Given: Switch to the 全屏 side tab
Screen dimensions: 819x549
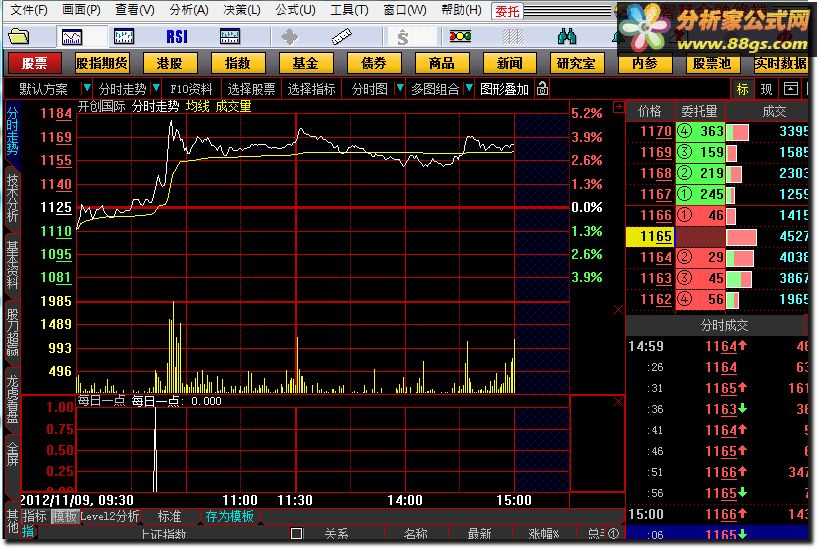Looking at the screenshot, I should point(13,453).
